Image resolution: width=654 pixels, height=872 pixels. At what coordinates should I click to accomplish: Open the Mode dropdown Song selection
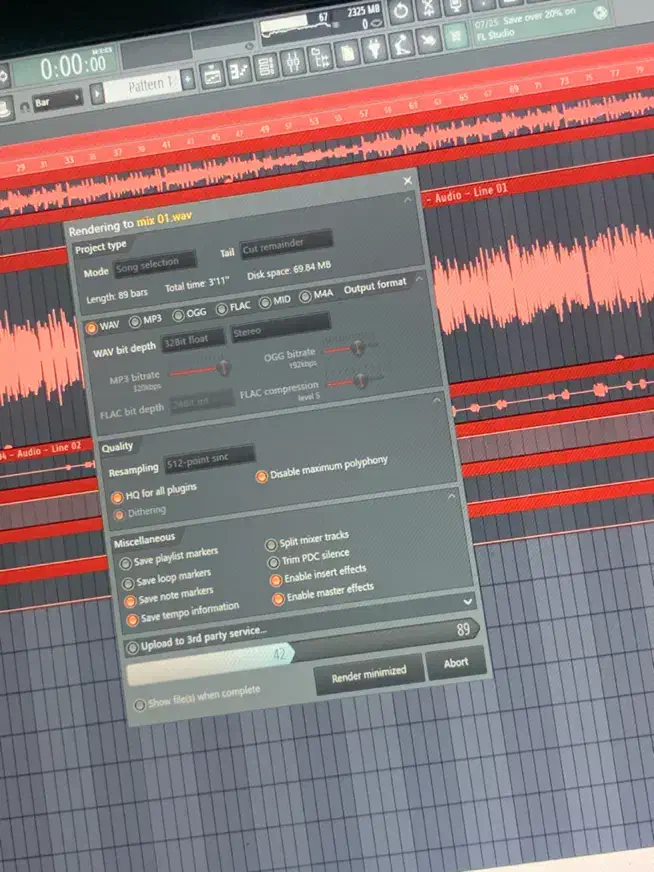(155, 266)
